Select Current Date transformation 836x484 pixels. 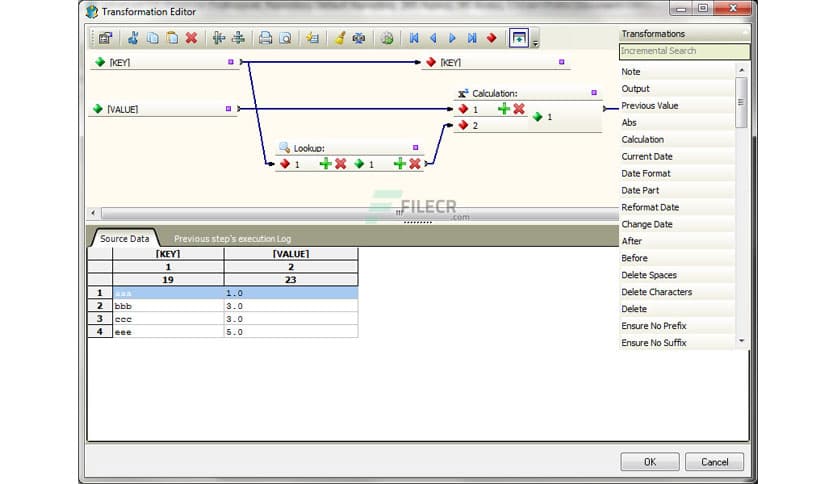point(677,157)
